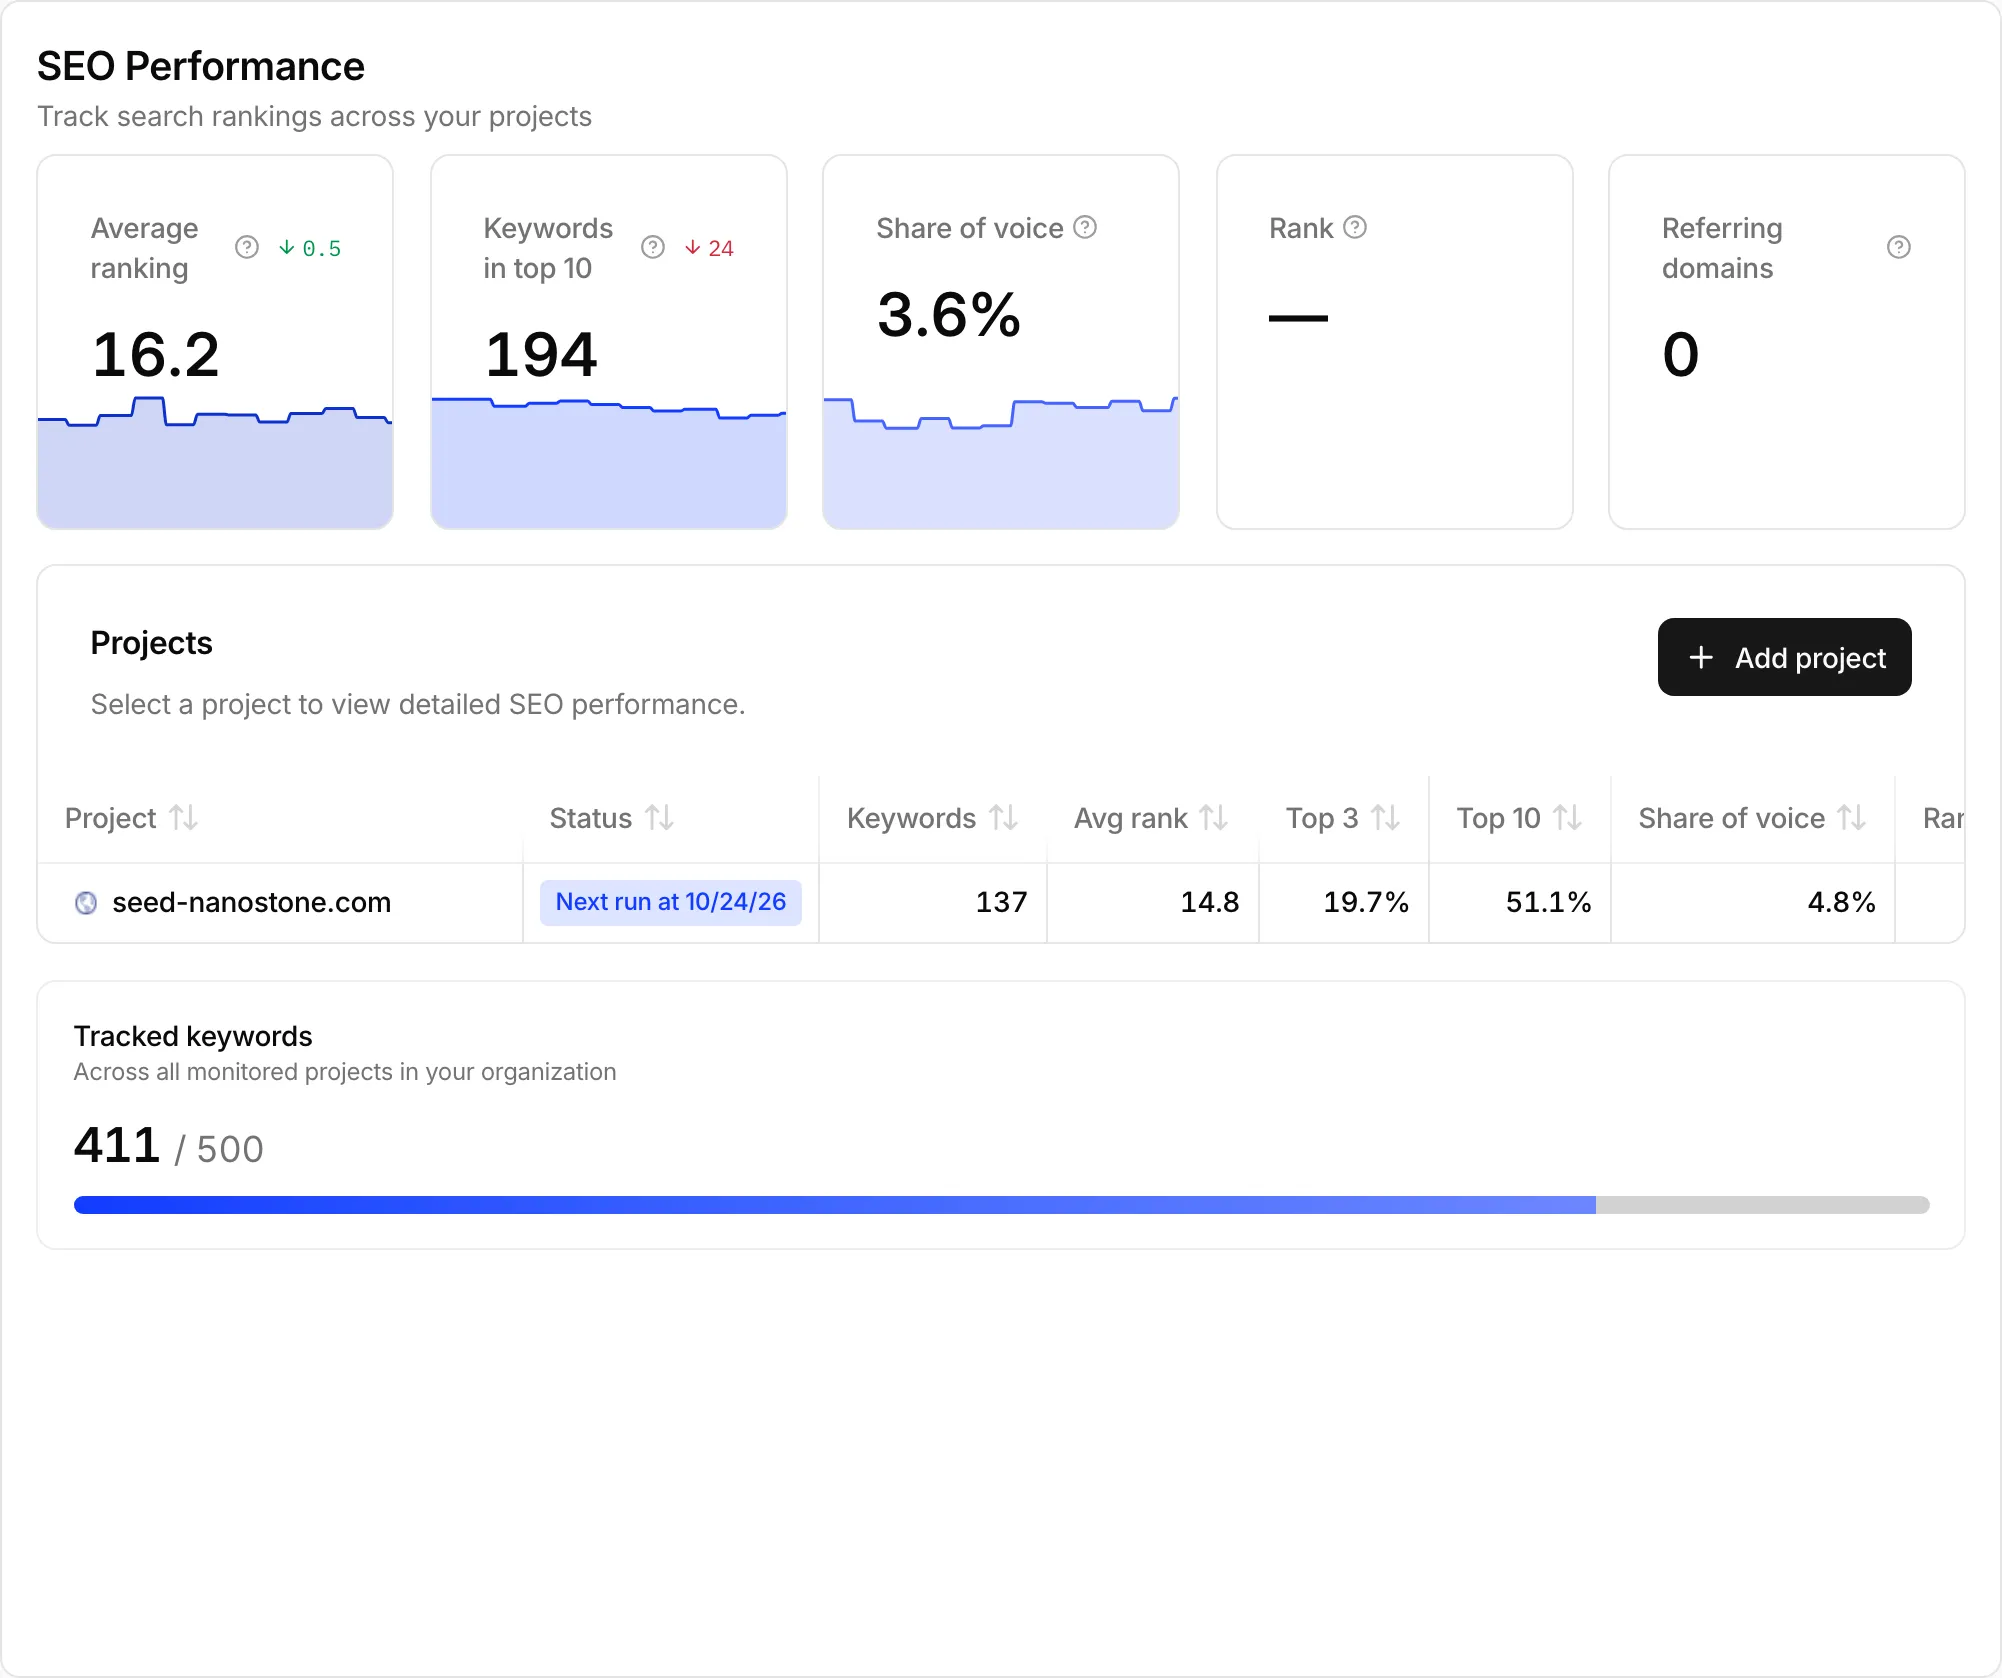This screenshot has width=2002, height=1678.
Task: Click the Keywords in top 10 sparkline chart
Action: coord(608,462)
